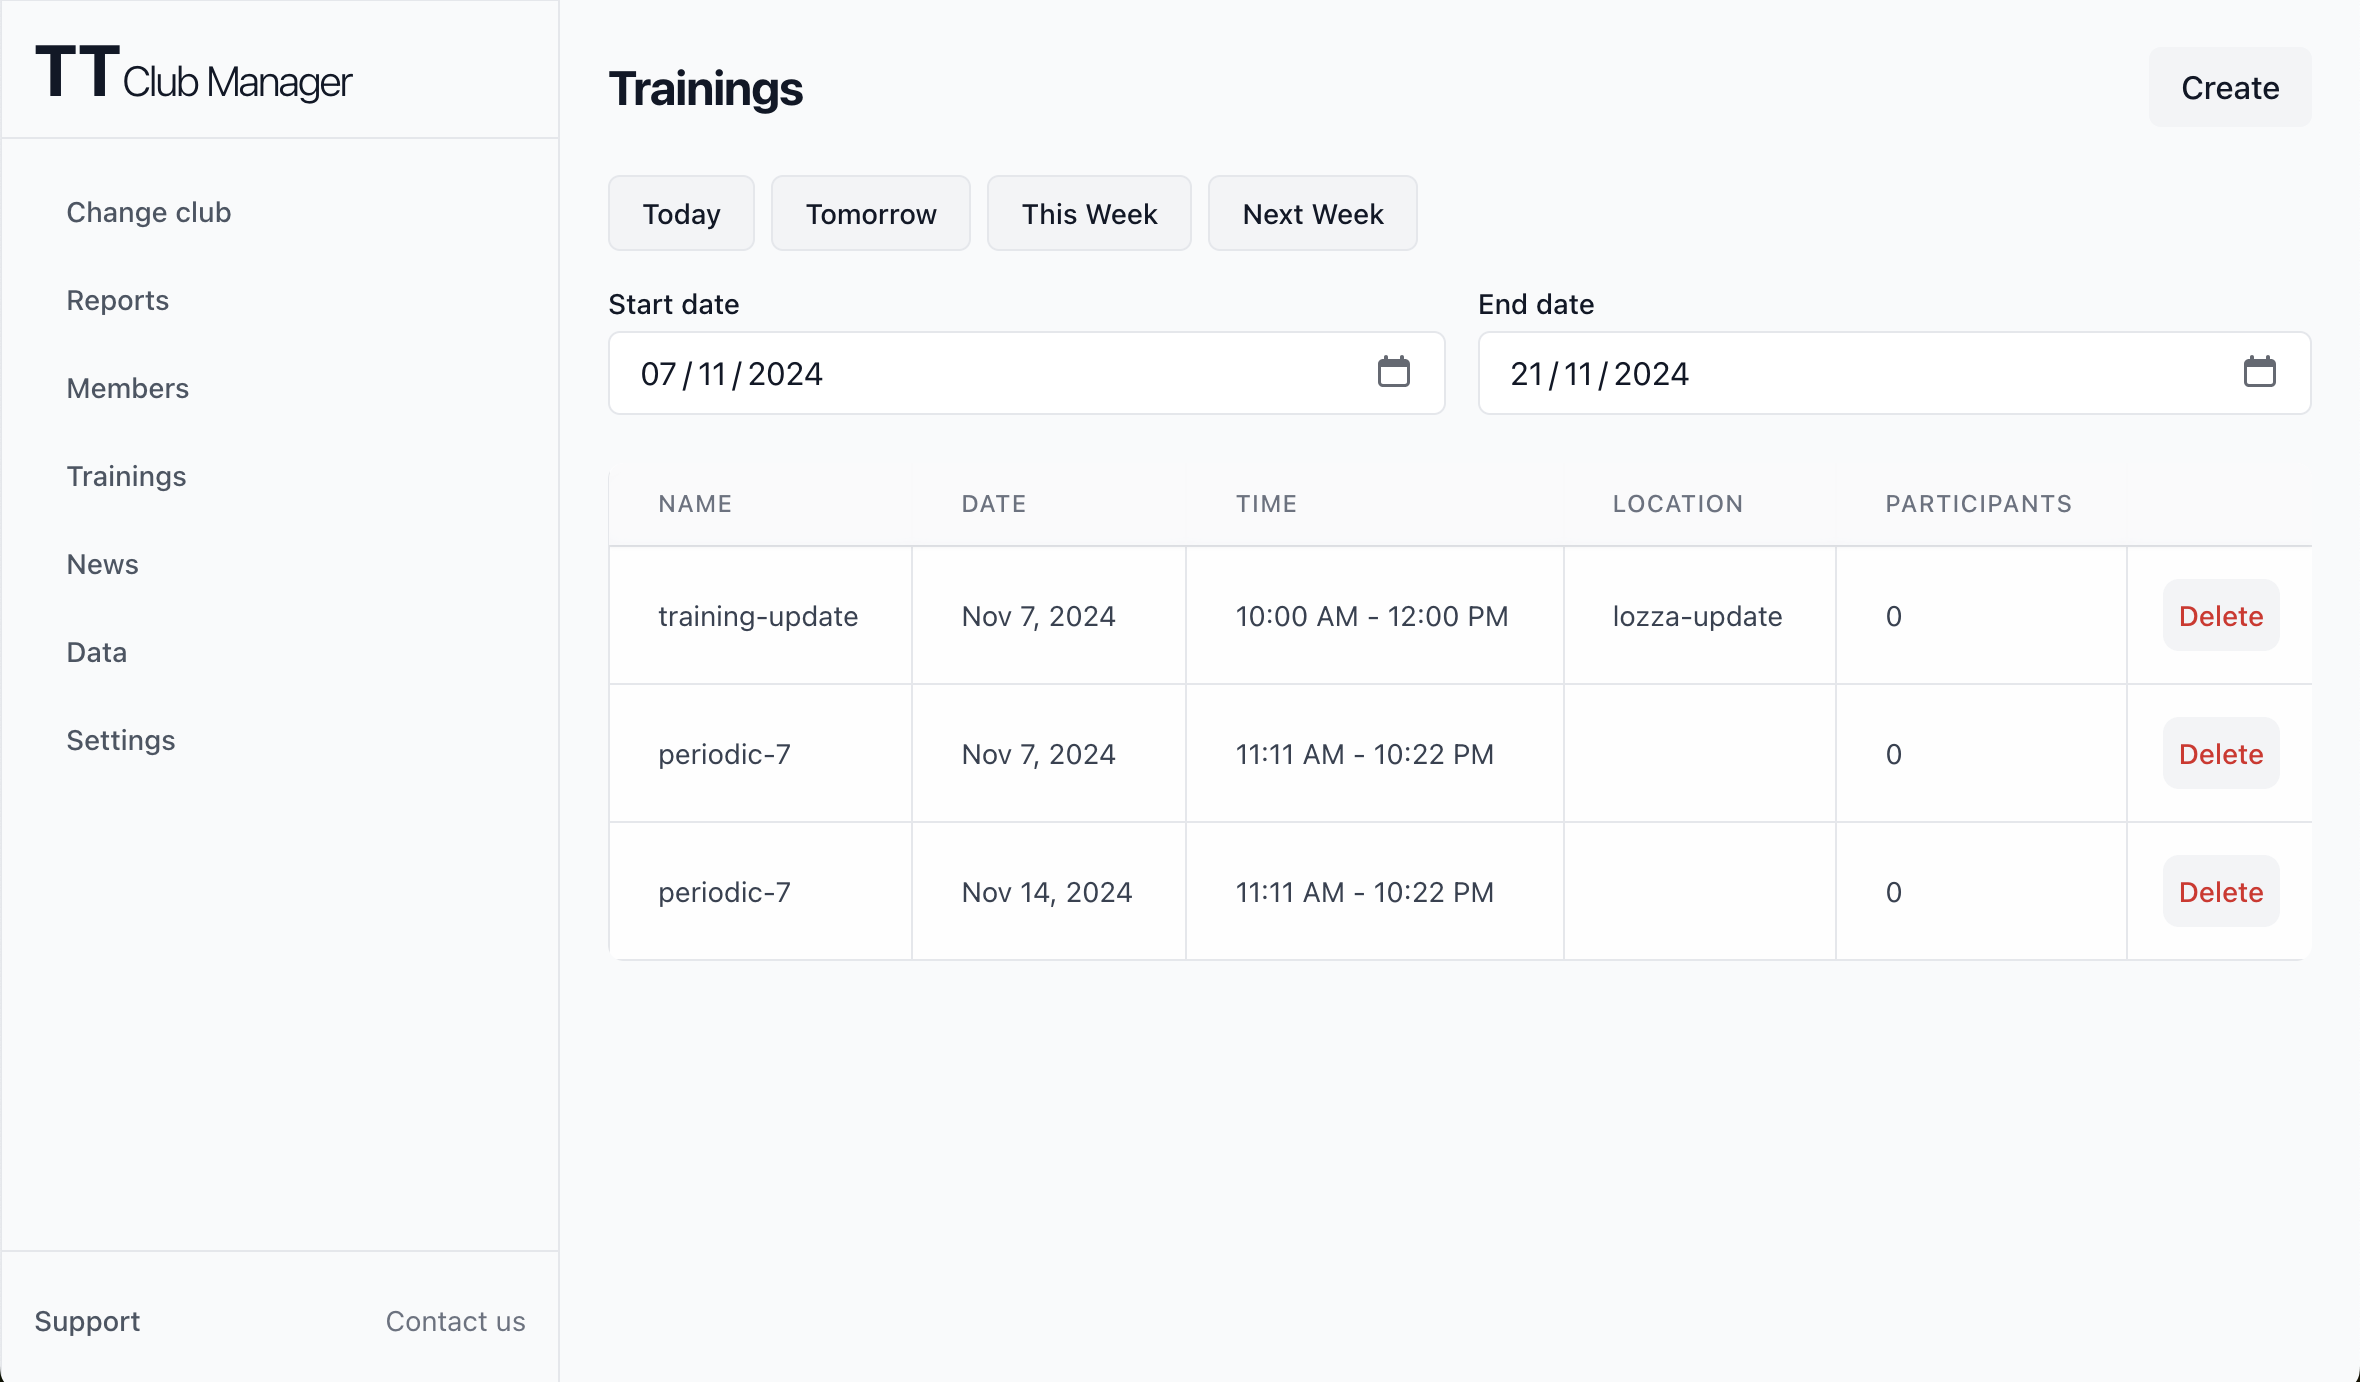Open the News section
Screen dimensions: 2360x1382
tap(103, 564)
